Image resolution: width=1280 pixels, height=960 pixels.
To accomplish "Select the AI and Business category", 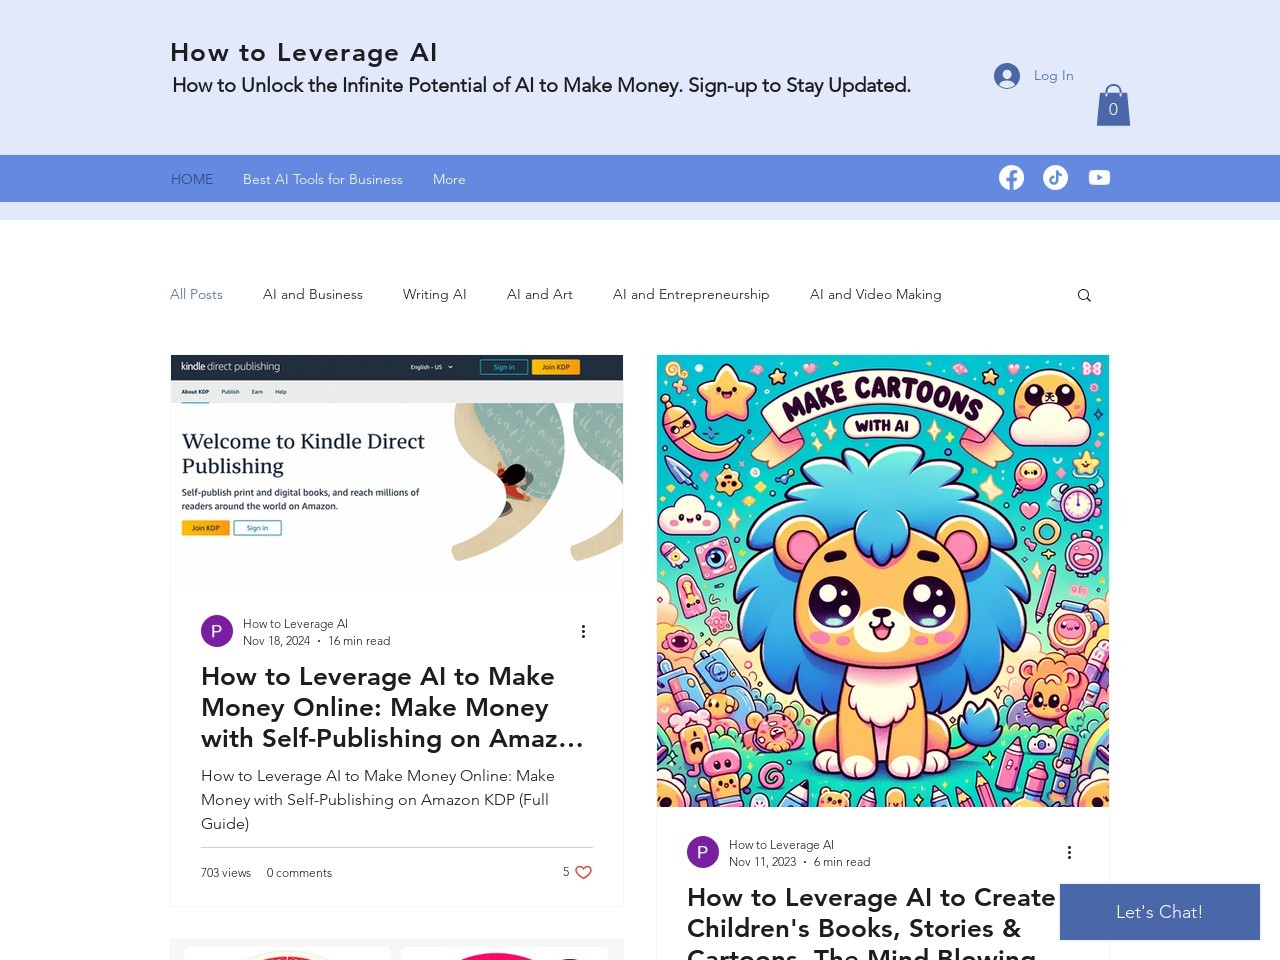I will 313,294.
